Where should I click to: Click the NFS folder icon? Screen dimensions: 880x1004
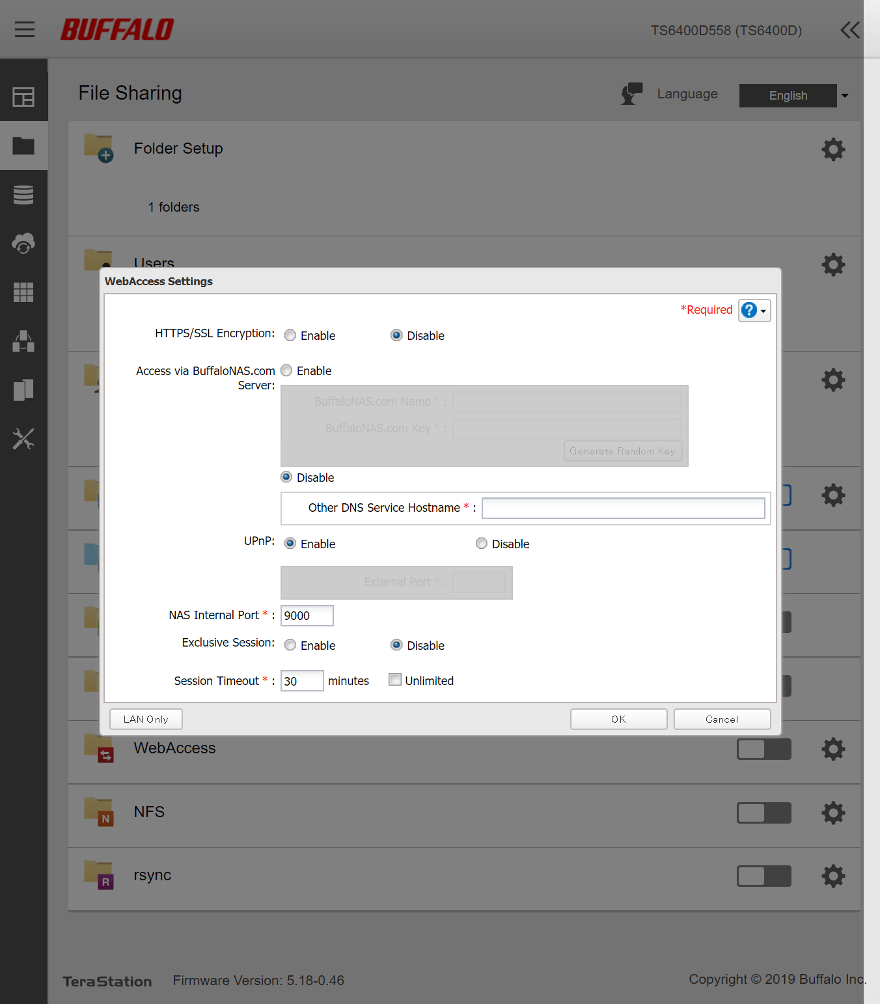pyautogui.click(x=99, y=812)
